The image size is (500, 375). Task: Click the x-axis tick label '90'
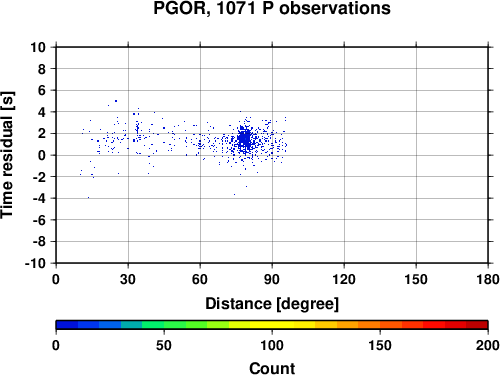pos(272,279)
